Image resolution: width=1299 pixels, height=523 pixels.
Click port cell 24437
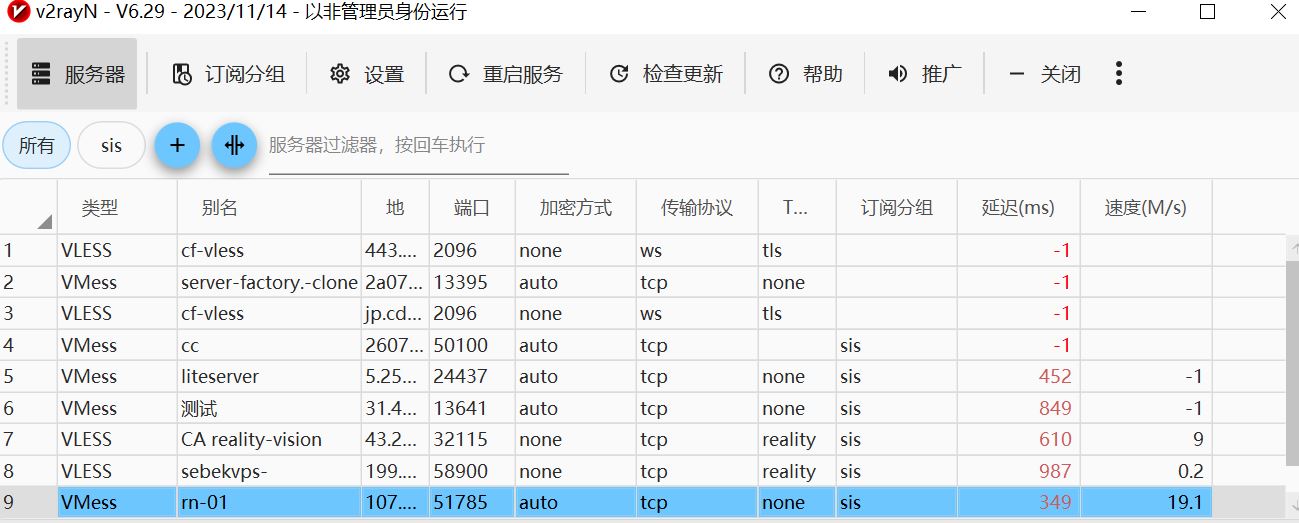460,377
